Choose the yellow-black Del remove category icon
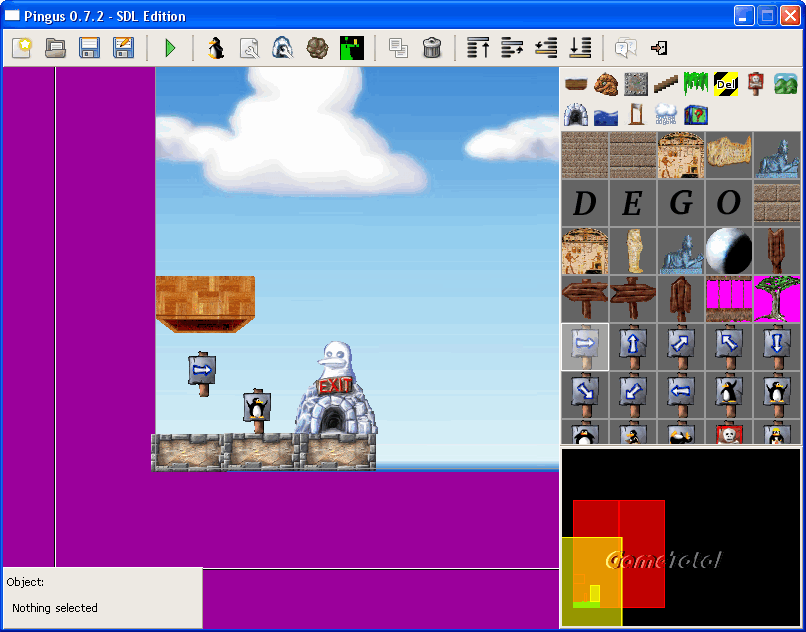 click(x=726, y=84)
